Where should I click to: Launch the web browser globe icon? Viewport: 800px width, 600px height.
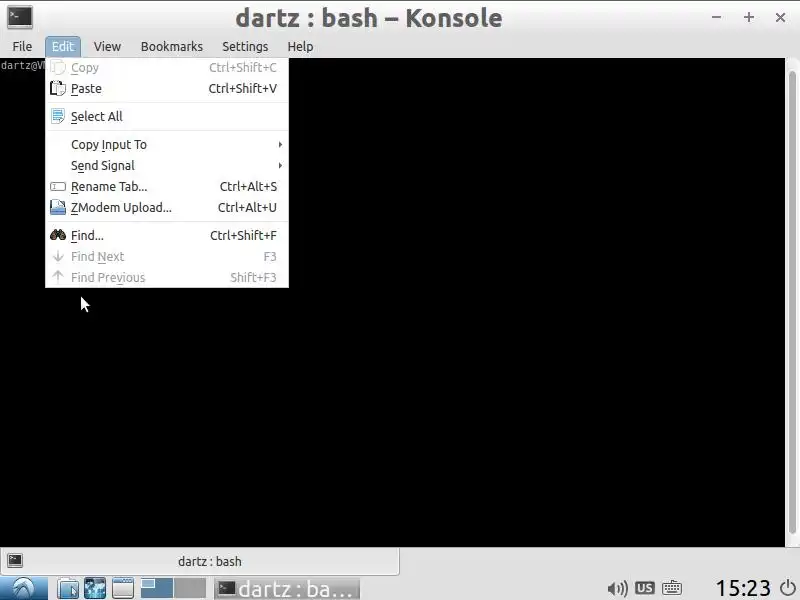point(95,589)
